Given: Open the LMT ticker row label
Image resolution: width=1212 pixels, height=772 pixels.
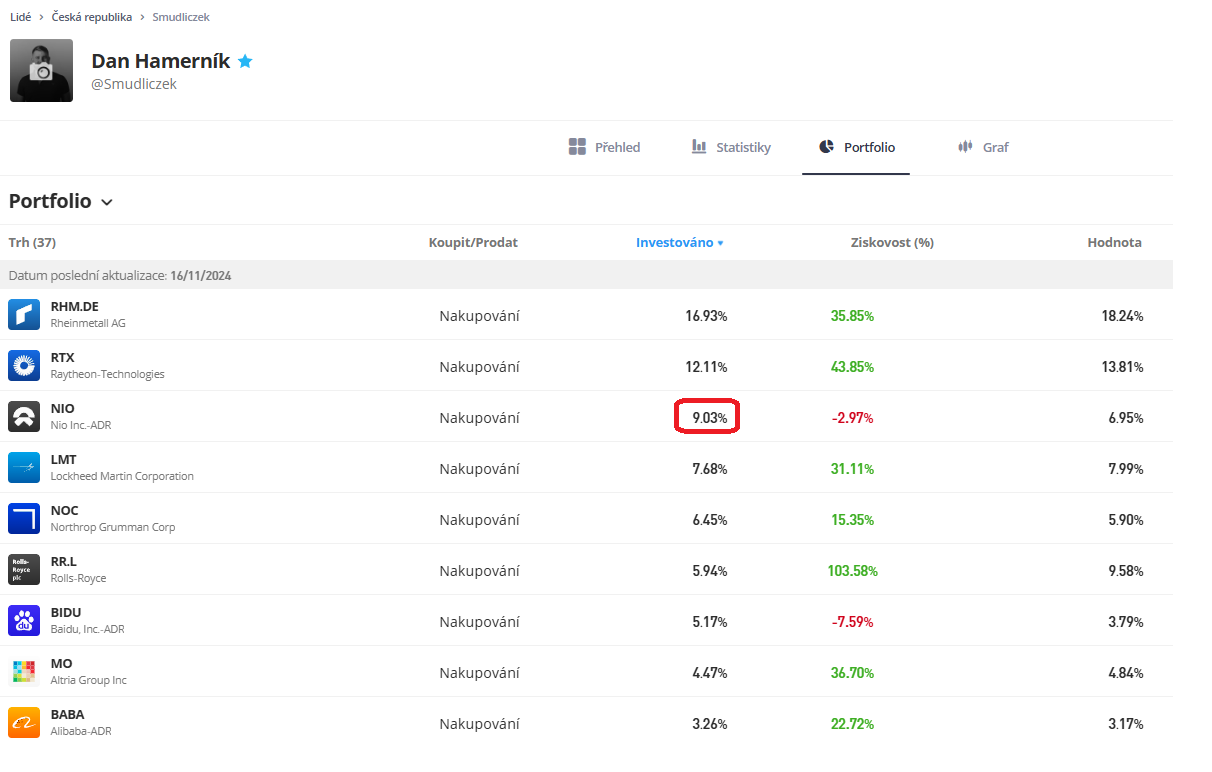Looking at the screenshot, I should click(64, 459).
